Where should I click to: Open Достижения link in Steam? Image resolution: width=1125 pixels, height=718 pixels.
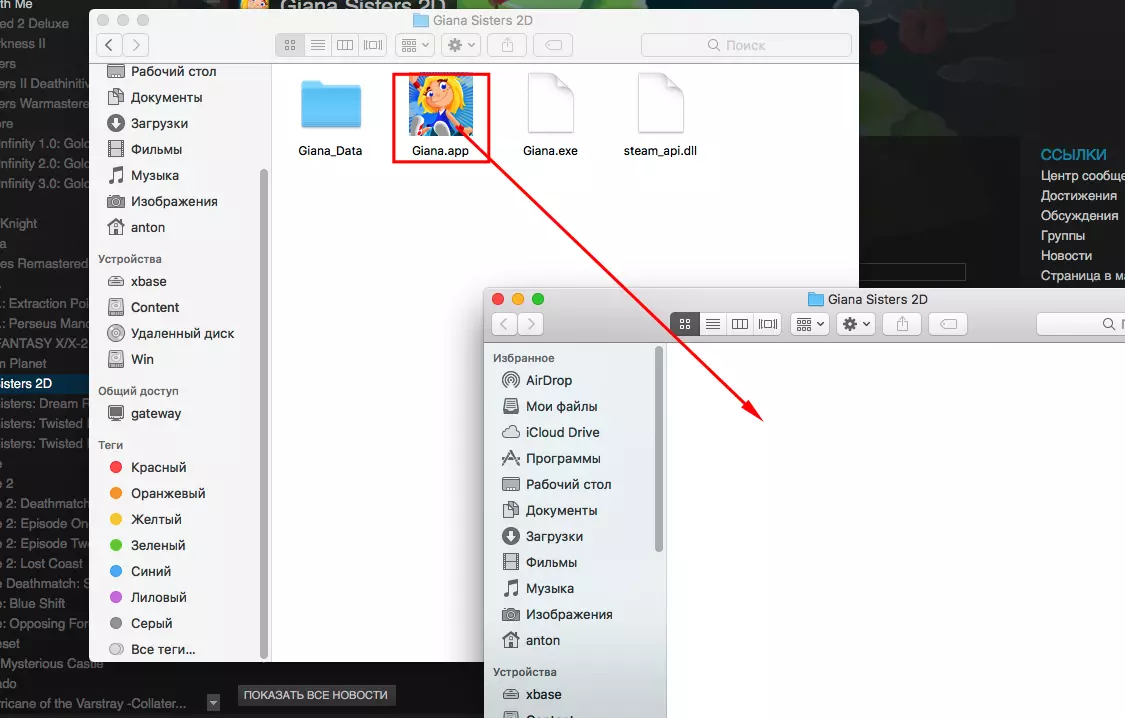(x=1078, y=195)
